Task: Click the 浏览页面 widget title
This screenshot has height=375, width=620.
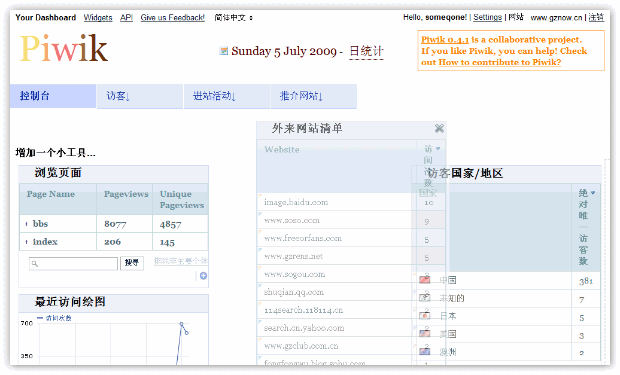Action: (58, 173)
